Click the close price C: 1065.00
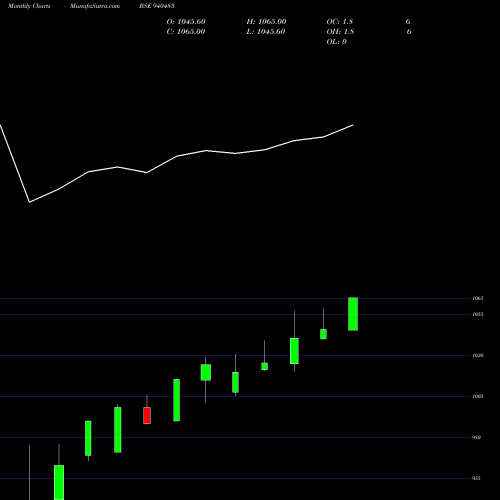 [x=186, y=32]
